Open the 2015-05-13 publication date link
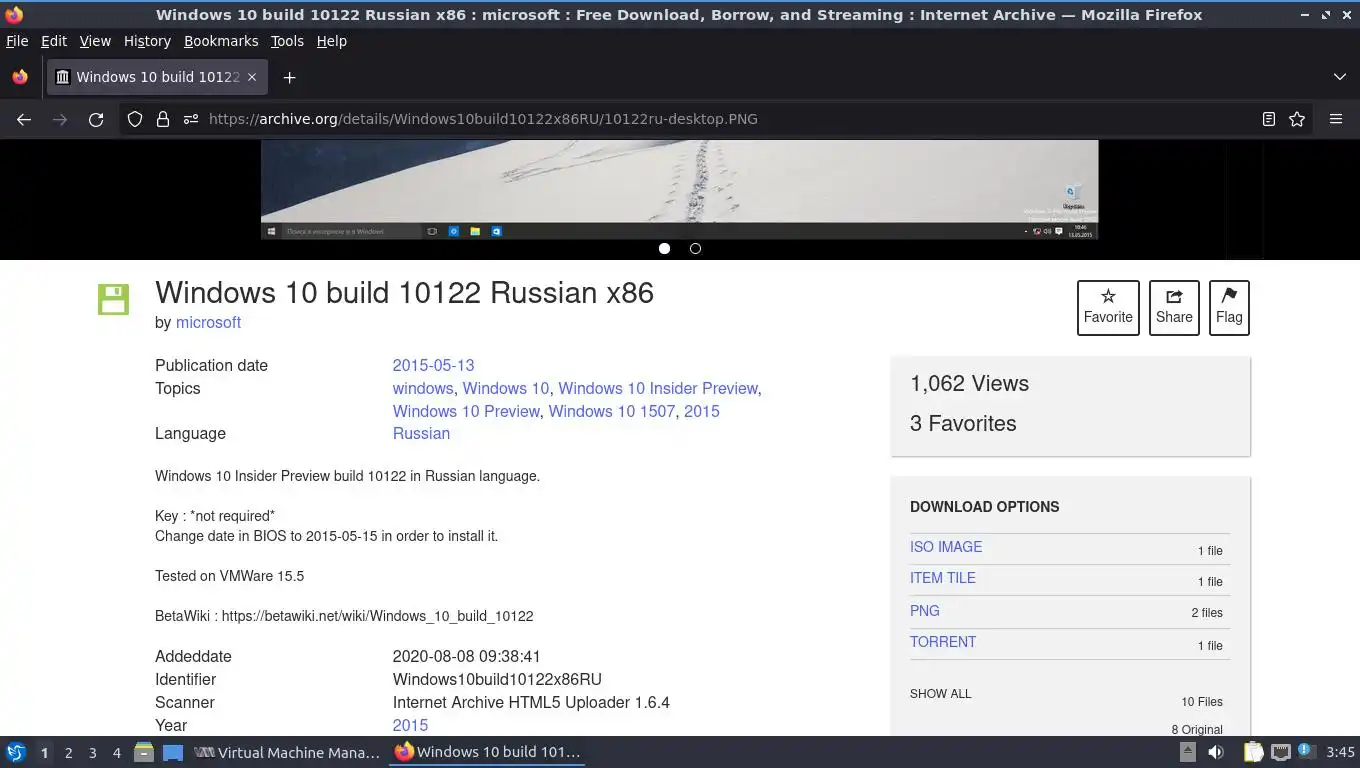Image resolution: width=1360 pixels, height=768 pixels. [x=433, y=365]
